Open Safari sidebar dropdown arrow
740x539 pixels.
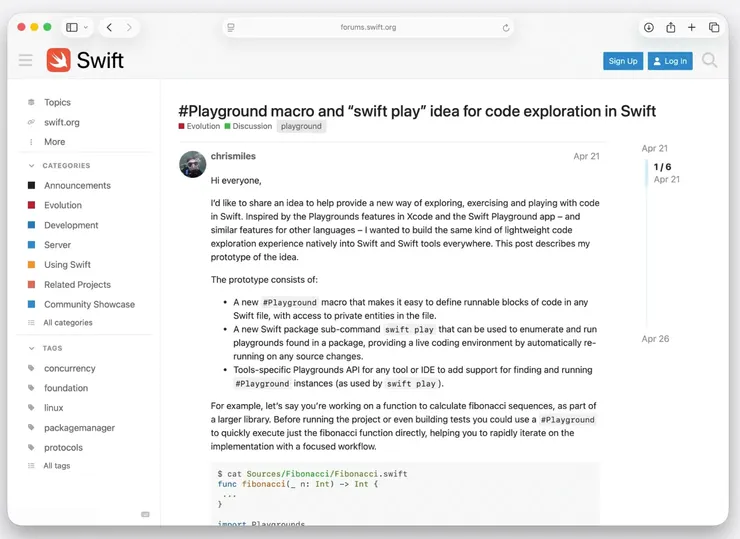[86, 27]
